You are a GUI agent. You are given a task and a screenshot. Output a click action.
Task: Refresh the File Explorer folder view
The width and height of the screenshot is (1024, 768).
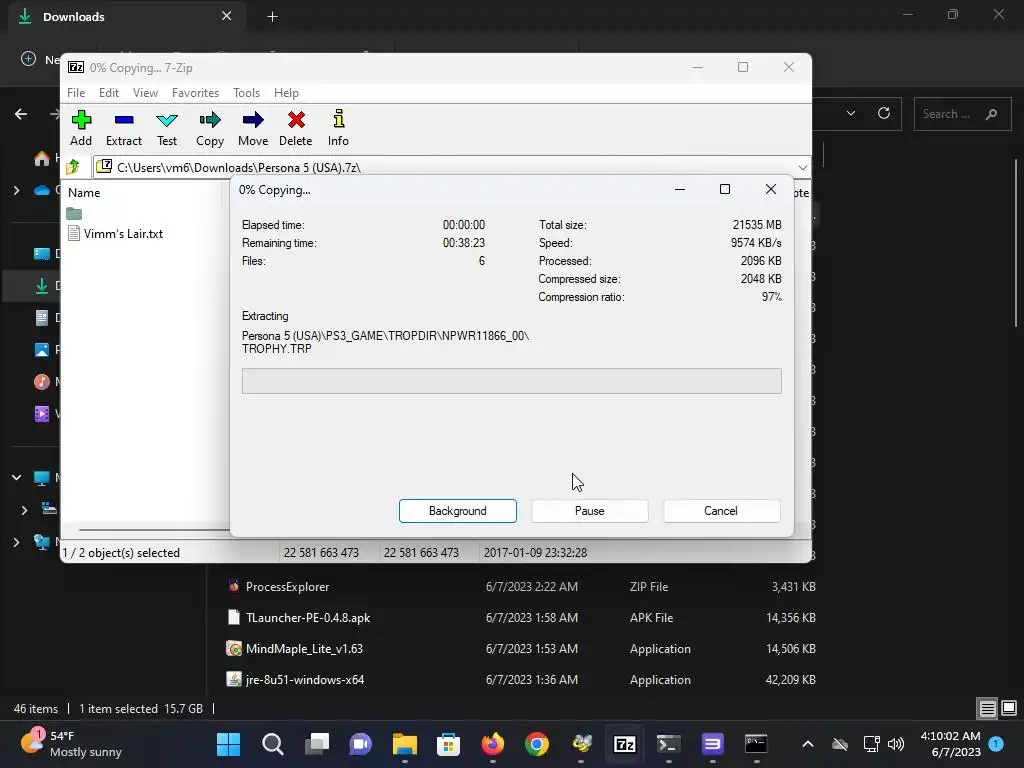point(884,113)
